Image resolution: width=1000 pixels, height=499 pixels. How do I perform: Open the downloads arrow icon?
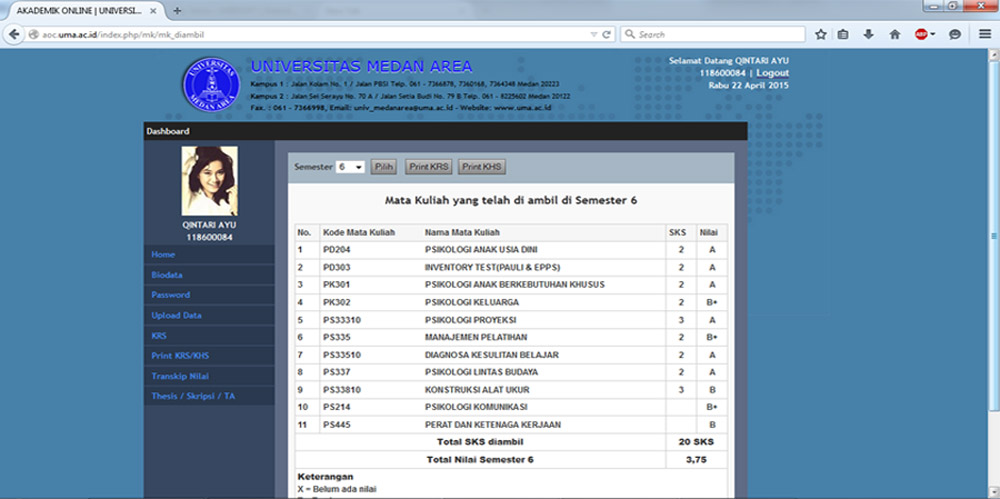868,34
